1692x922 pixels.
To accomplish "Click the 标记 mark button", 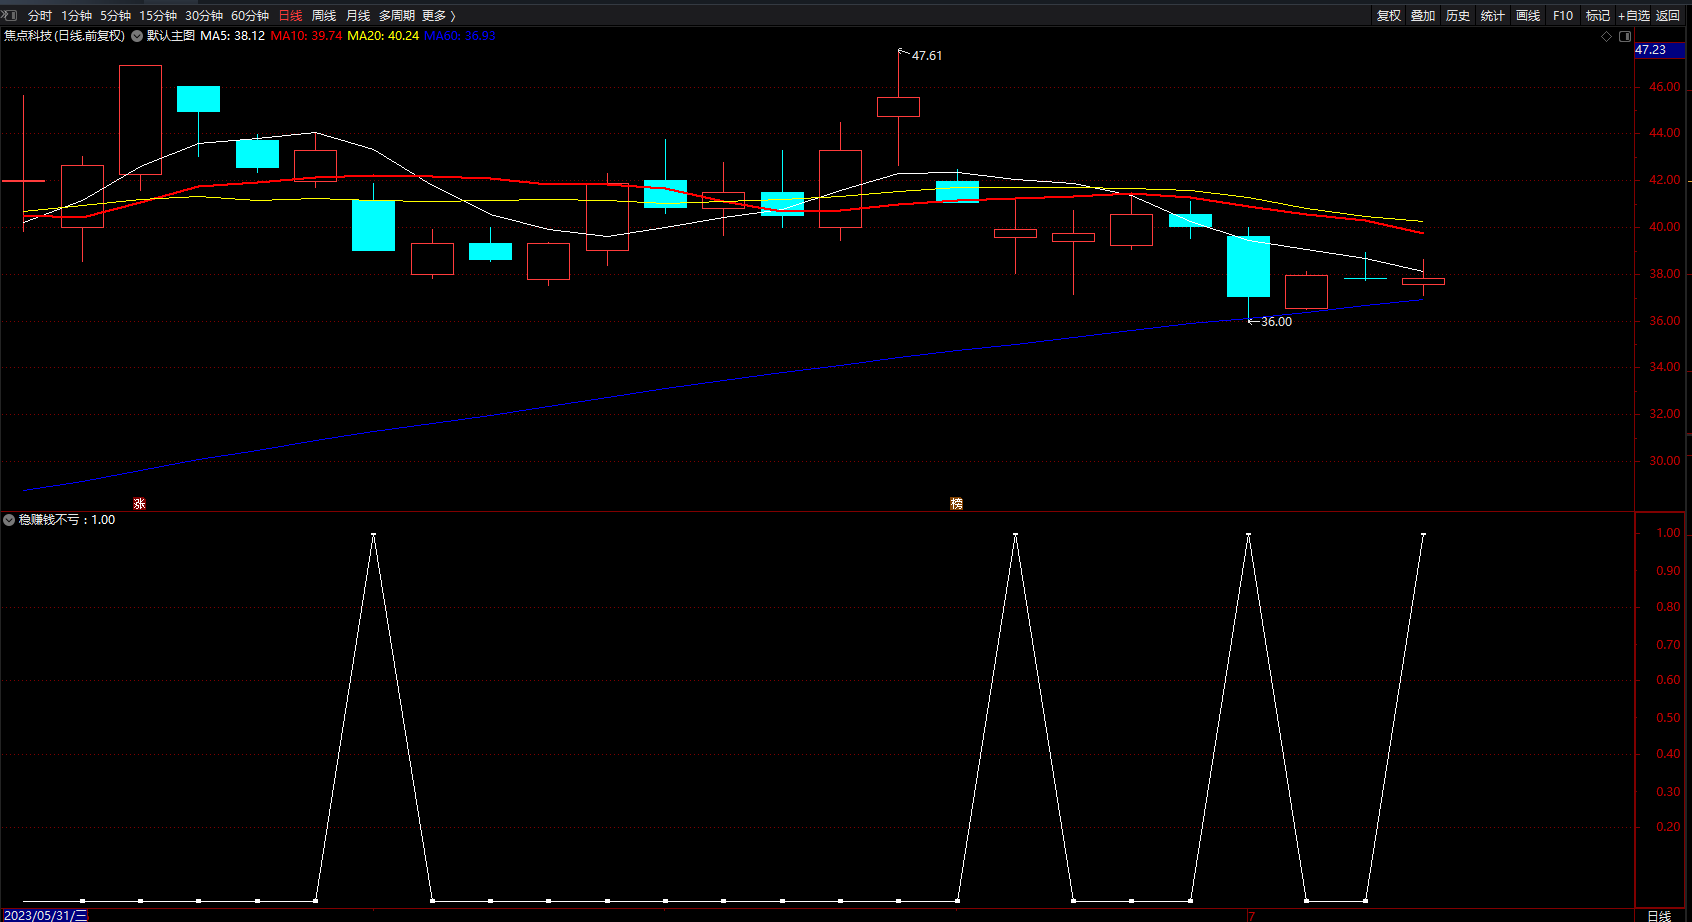I will point(1598,16).
